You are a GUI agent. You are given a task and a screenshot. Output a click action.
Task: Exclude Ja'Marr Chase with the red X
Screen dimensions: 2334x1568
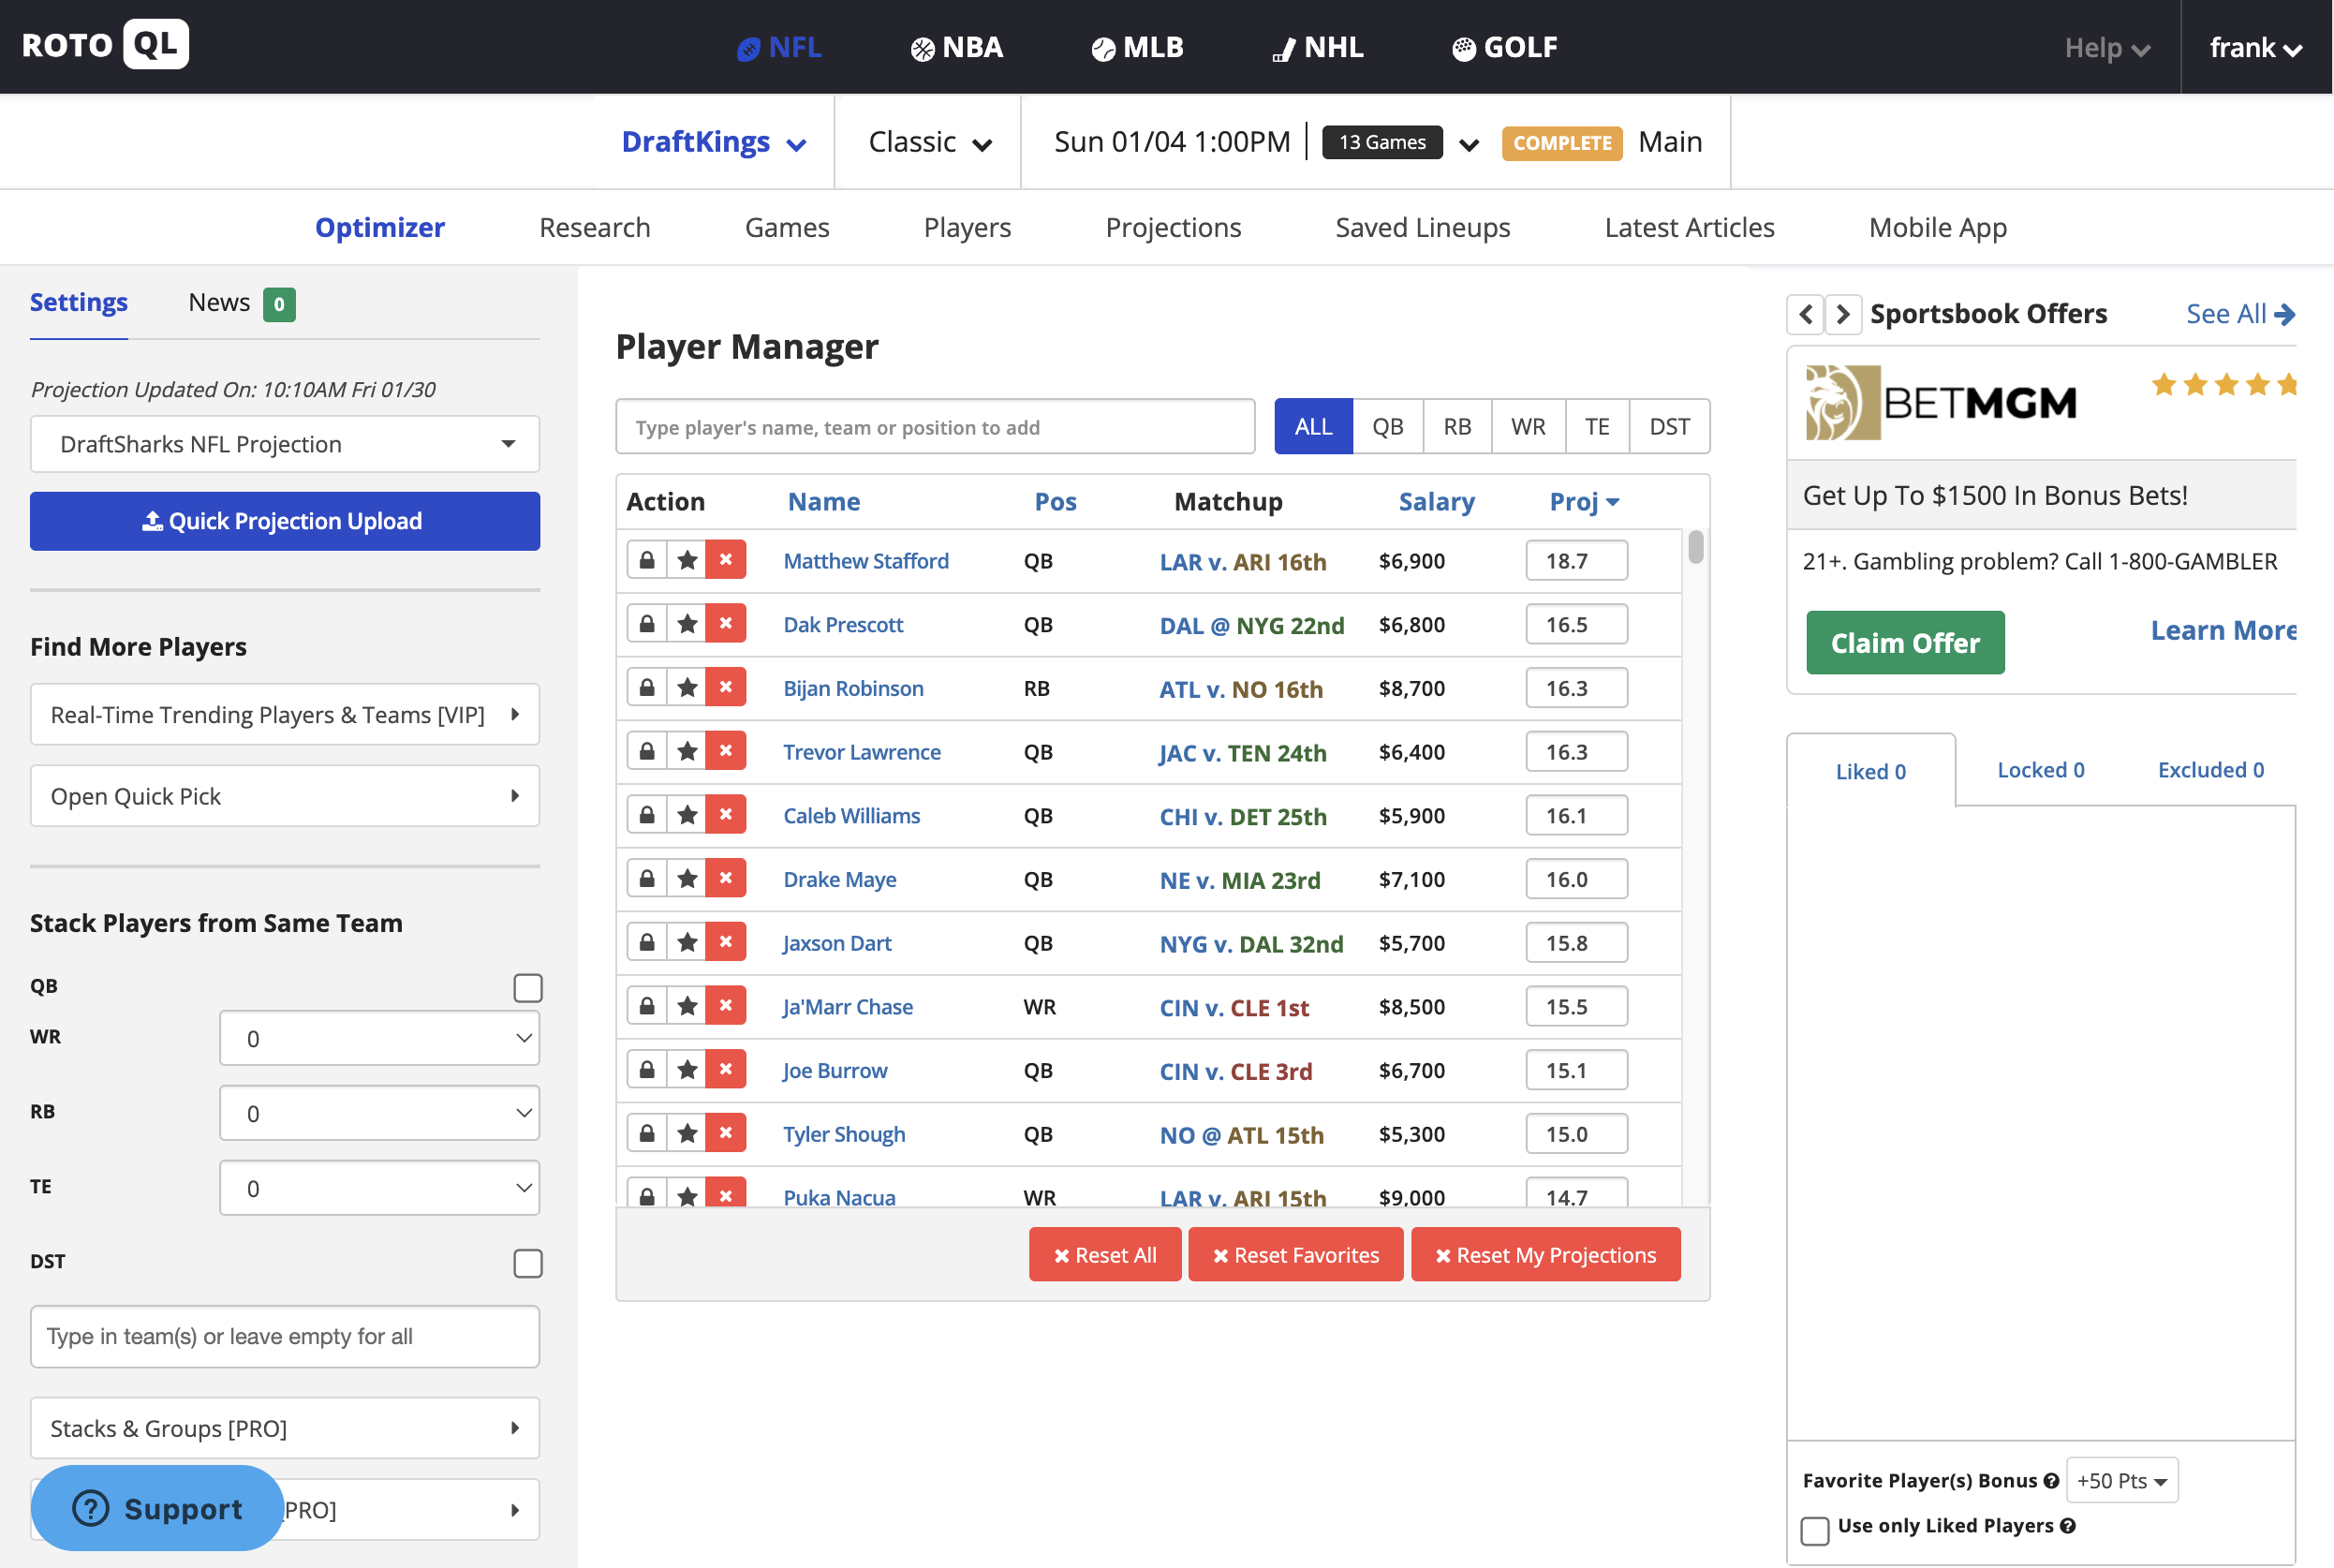point(726,1006)
